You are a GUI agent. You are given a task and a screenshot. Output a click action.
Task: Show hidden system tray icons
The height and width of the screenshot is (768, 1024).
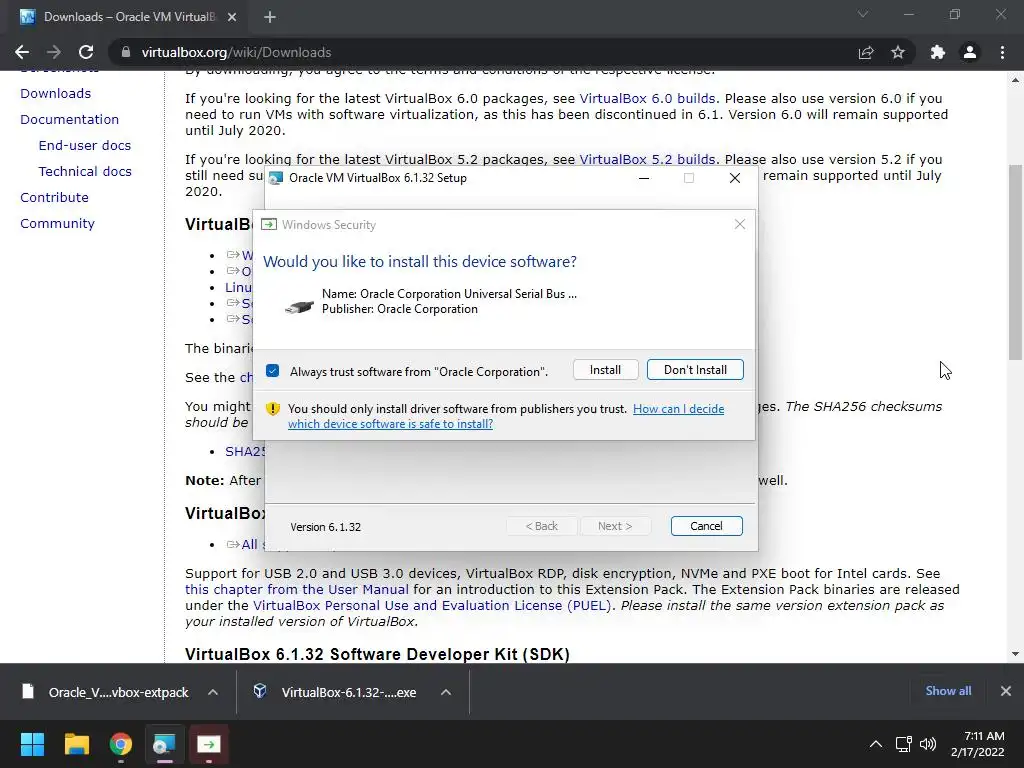(x=876, y=744)
